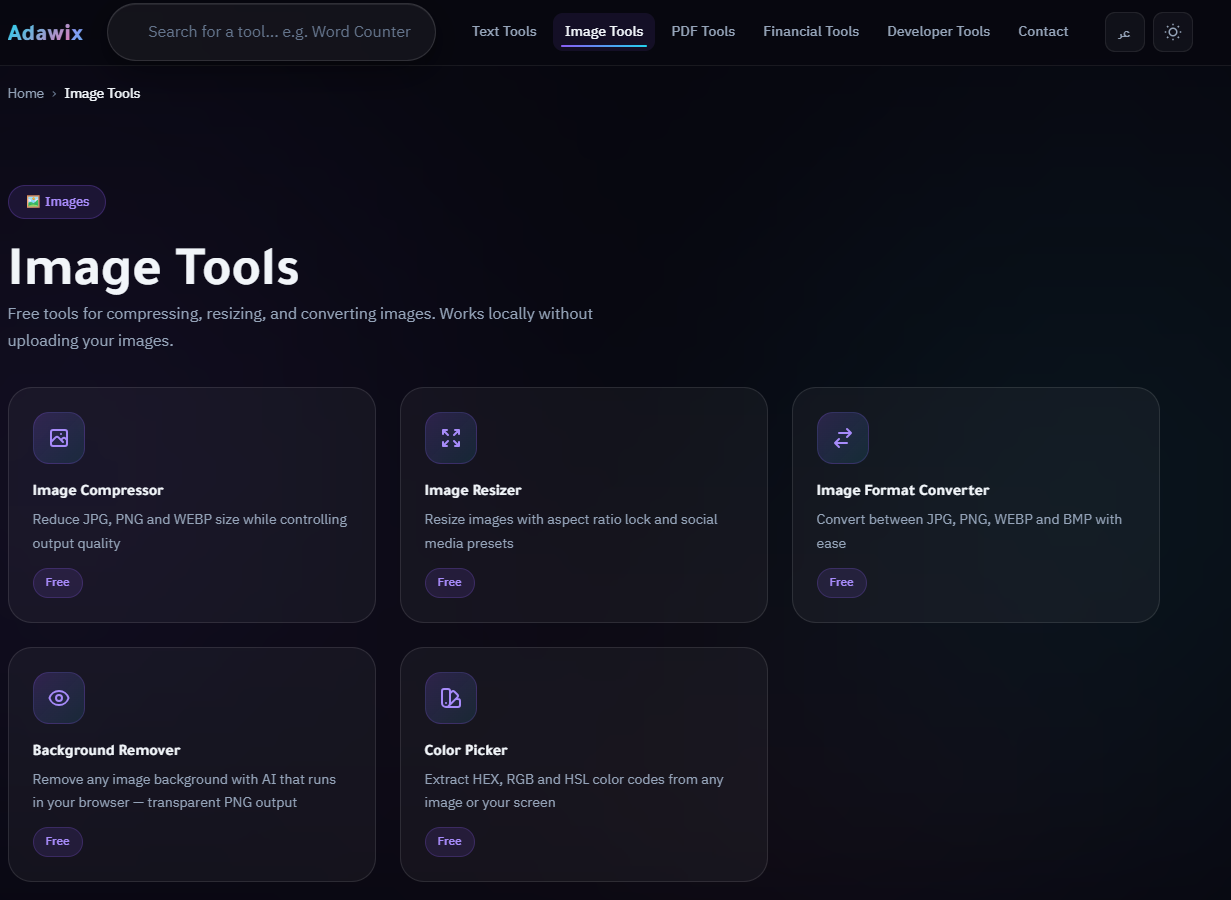This screenshot has height=900, width=1231.
Task: Click the Image Format Converter swap-arrows icon
Action: [x=843, y=438]
